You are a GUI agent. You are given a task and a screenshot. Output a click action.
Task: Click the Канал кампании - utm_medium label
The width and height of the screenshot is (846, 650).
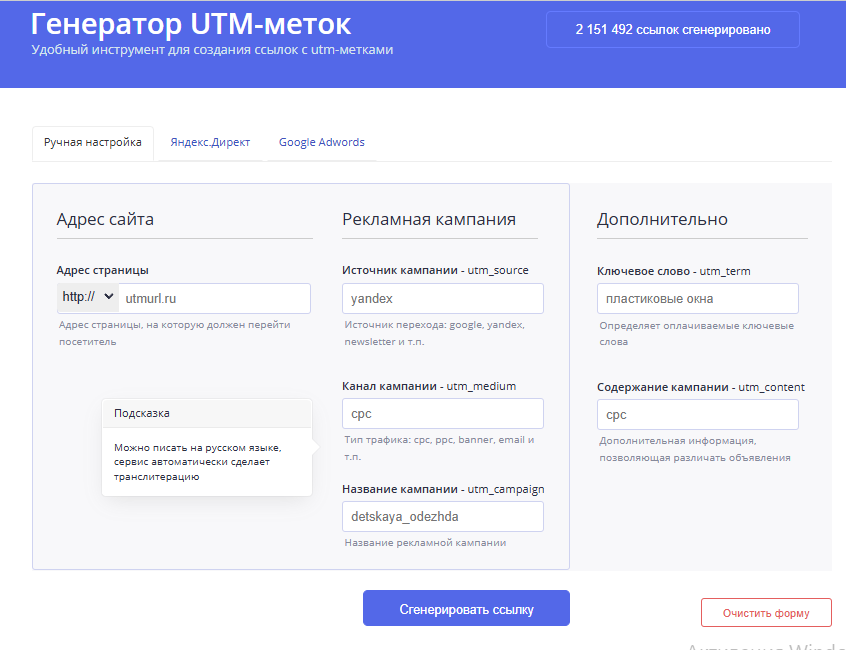pos(429,386)
